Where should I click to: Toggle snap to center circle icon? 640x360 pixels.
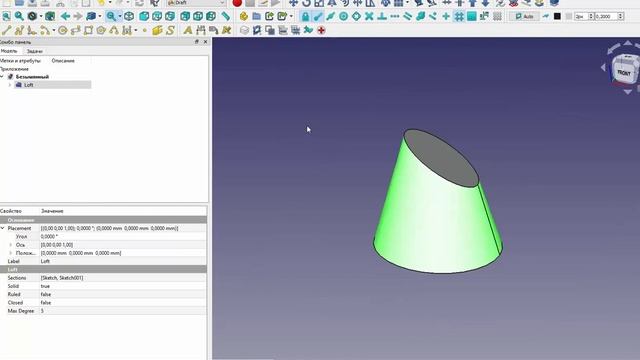click(343, 16)
